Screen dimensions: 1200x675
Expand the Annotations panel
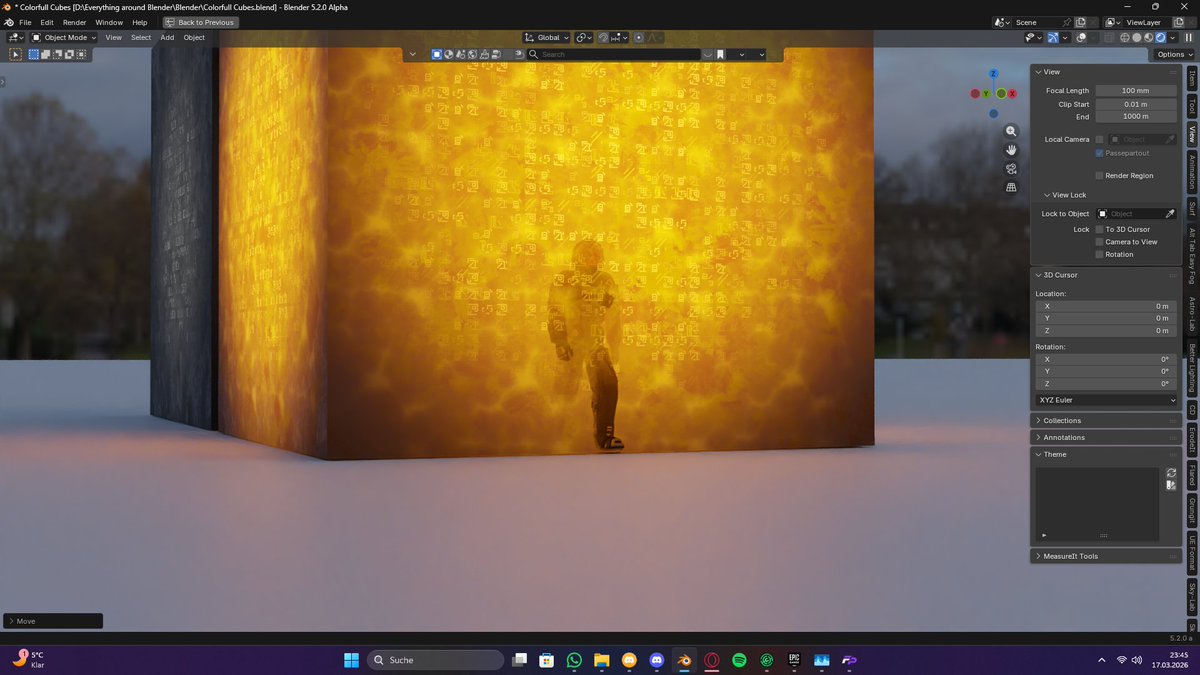(1106, 437)
